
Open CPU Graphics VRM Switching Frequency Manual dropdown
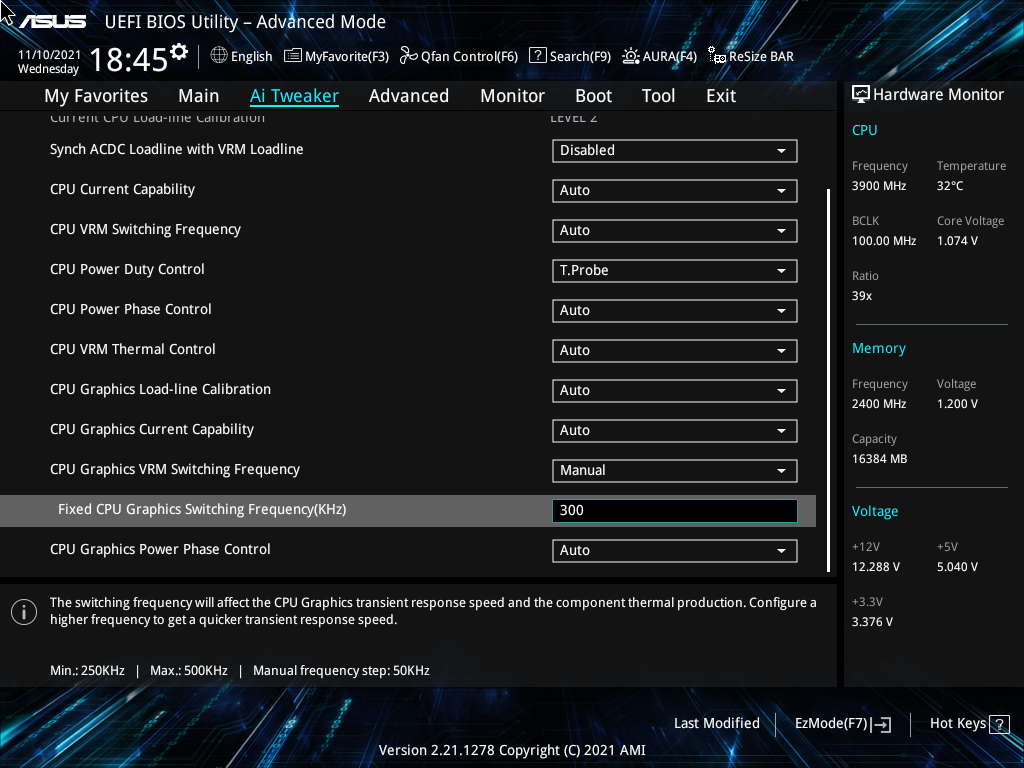[x=675, y=471]
